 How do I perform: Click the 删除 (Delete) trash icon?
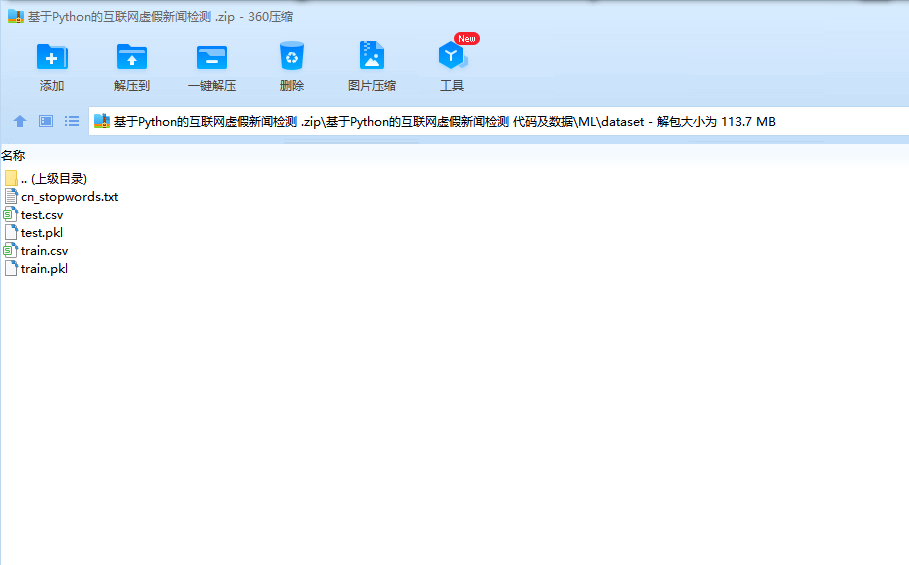[292, 56]
